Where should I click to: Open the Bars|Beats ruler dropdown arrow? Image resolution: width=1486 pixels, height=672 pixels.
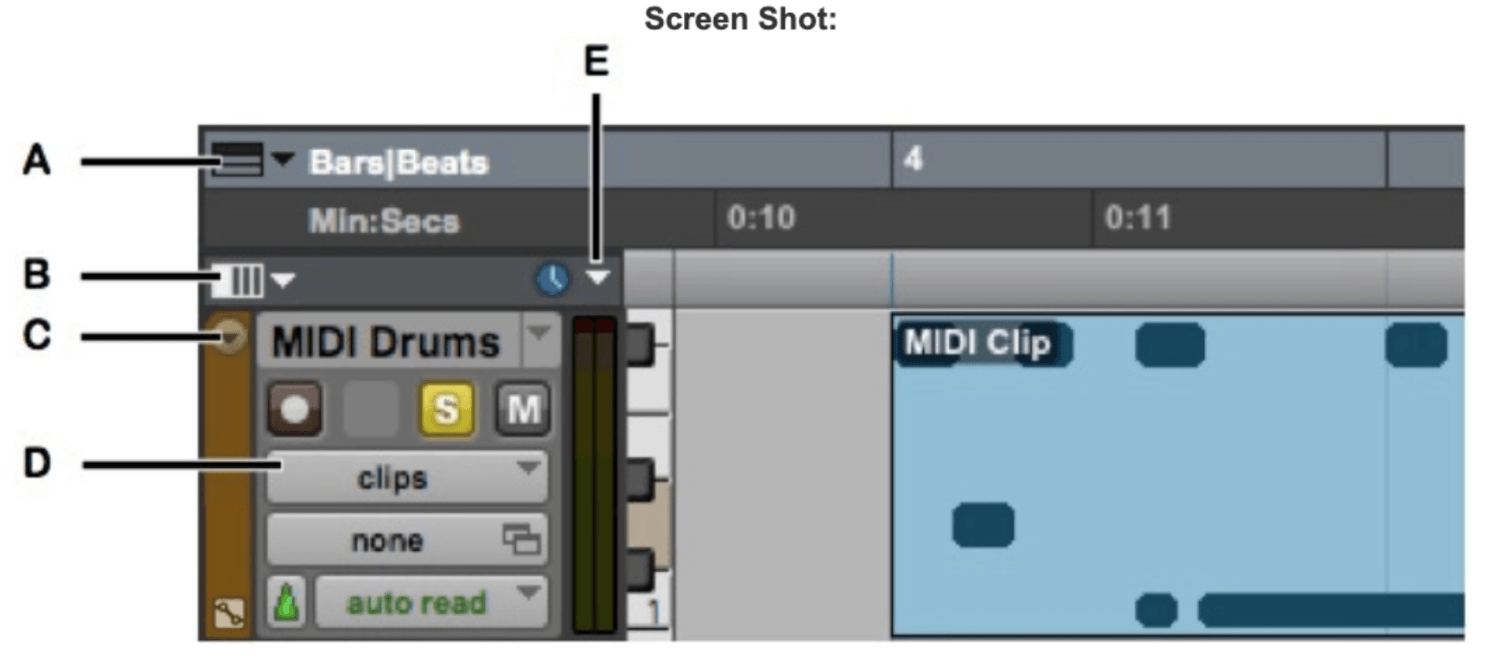point(285,160)
